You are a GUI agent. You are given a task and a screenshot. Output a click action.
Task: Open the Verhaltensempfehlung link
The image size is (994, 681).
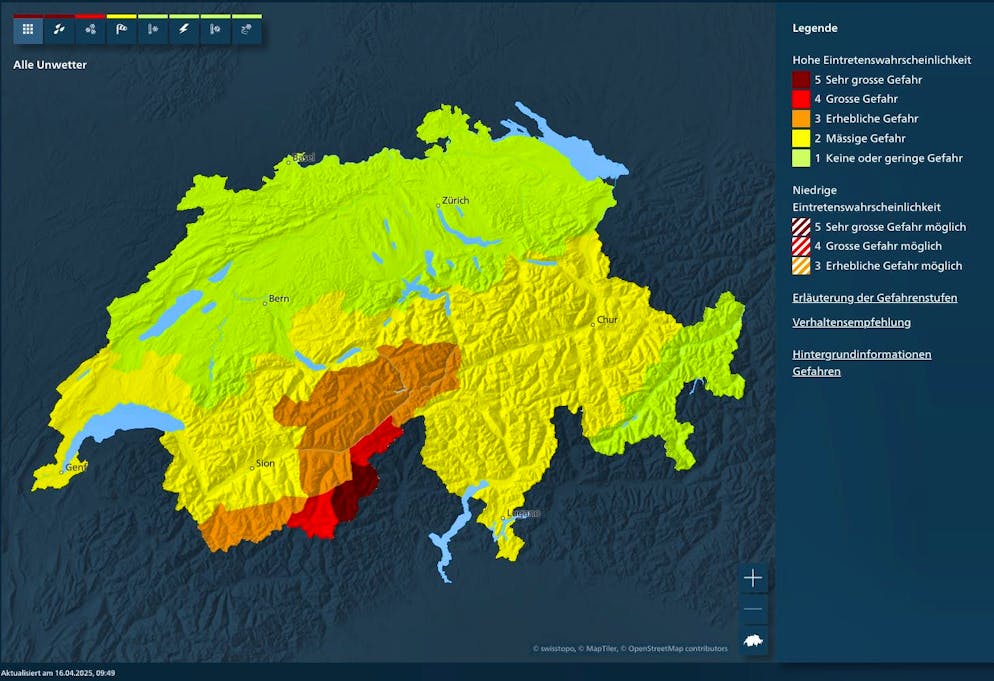[x=851, y=322]
